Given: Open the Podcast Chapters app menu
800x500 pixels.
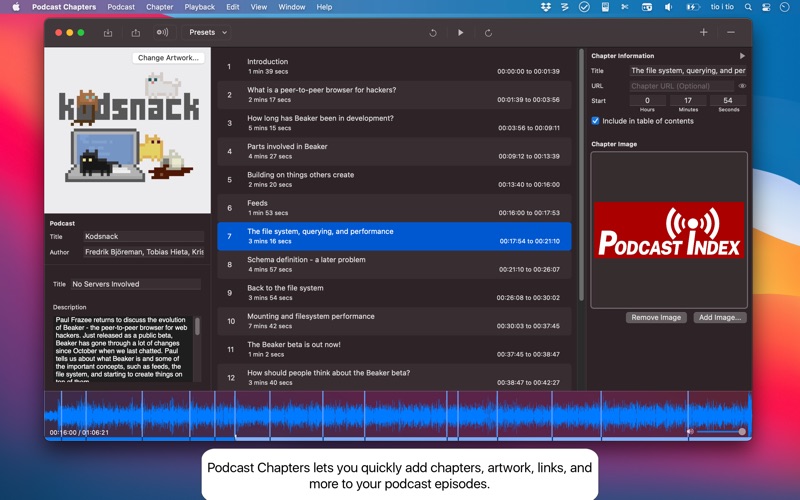Looking at the screenshot, I should pos(64,7).
